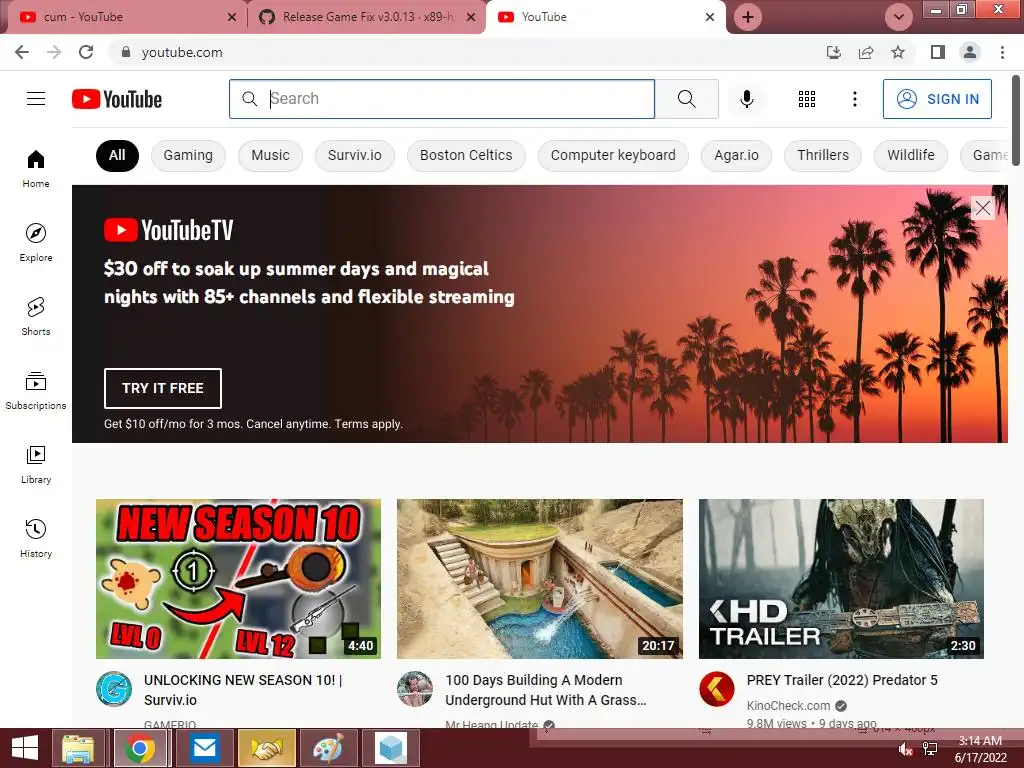The image size is (1024, 768).
Task: Filter by the Surviv.io chip
Action: (355, 155)
